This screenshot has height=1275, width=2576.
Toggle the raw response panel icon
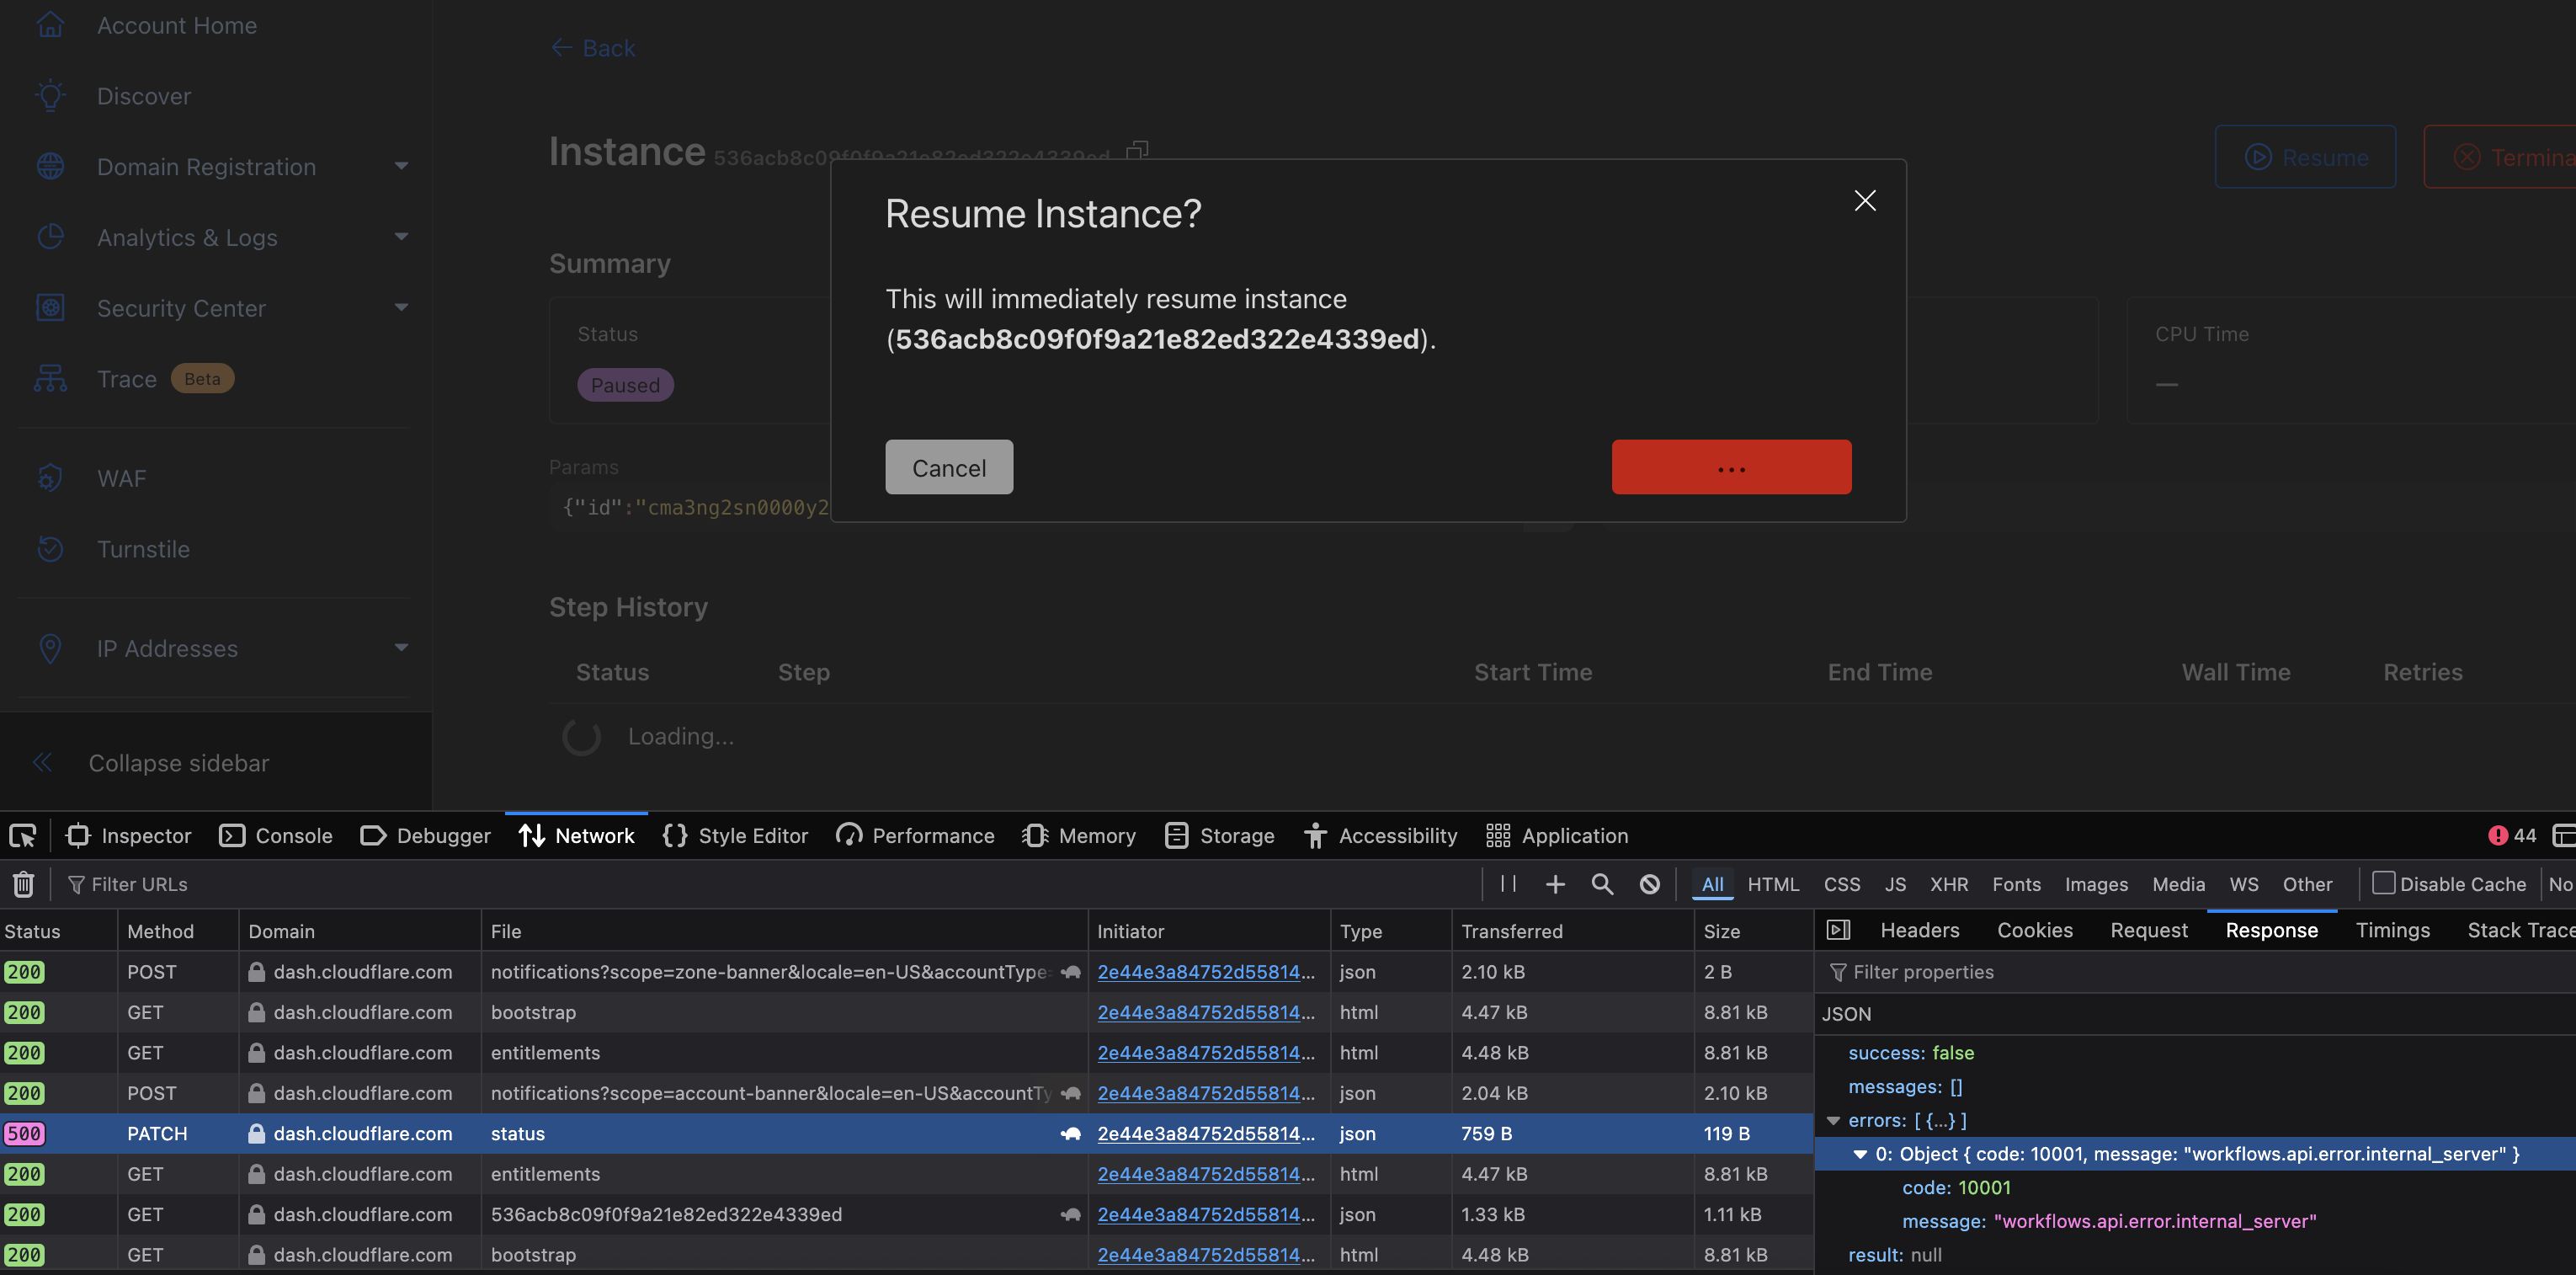tap(1838, 930)
